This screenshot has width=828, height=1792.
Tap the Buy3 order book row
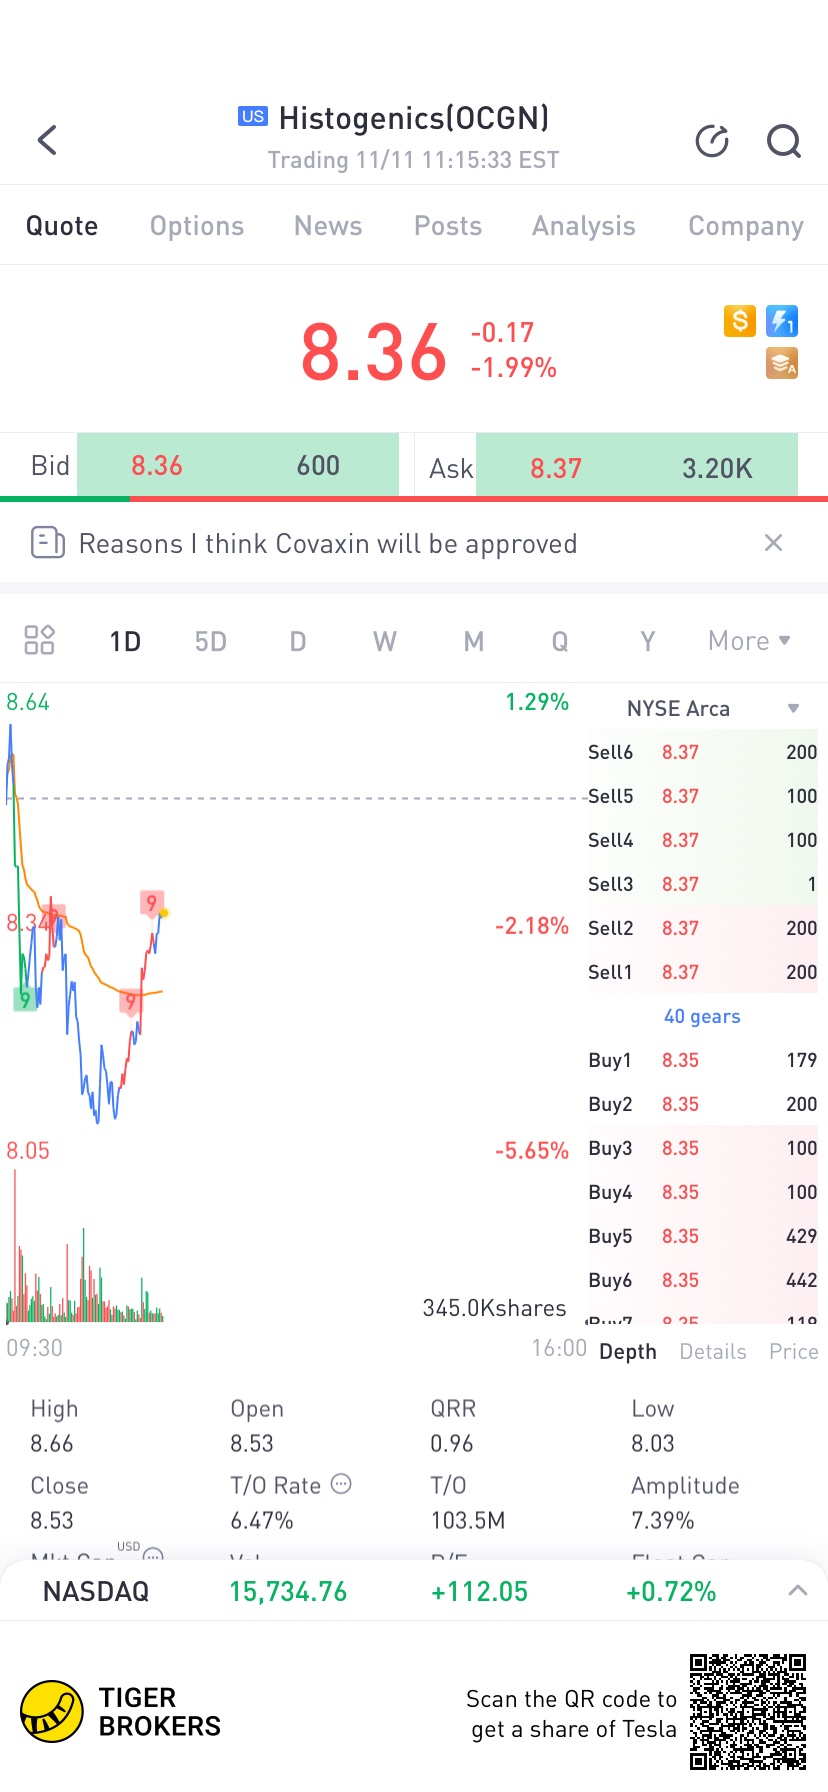click(702, 1148)
